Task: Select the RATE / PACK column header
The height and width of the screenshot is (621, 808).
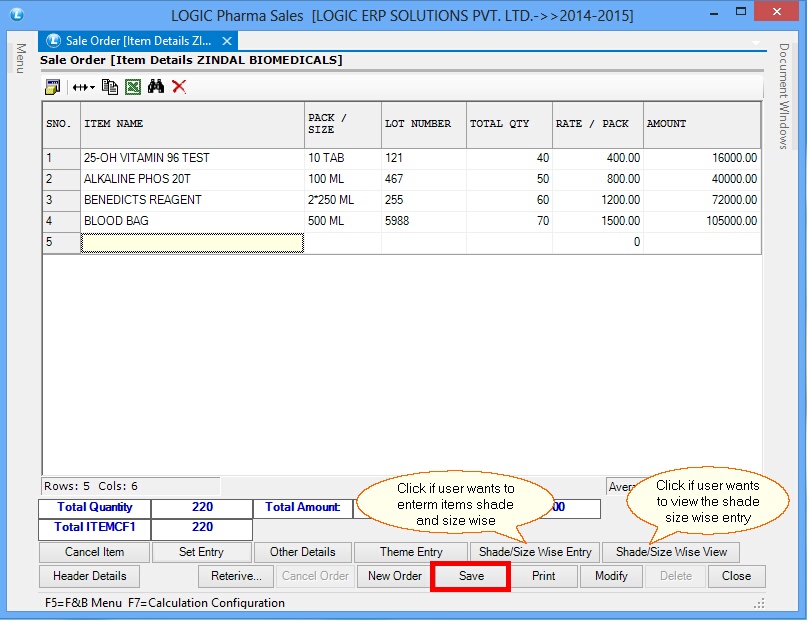Action: pyautogui.click(x=598, y=124)
